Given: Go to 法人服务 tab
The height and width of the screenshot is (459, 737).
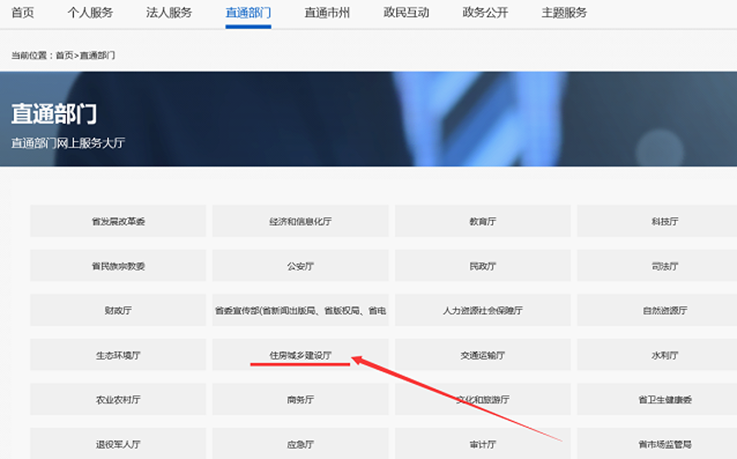Looking at the screenshot, I should (x=169, y=13).
